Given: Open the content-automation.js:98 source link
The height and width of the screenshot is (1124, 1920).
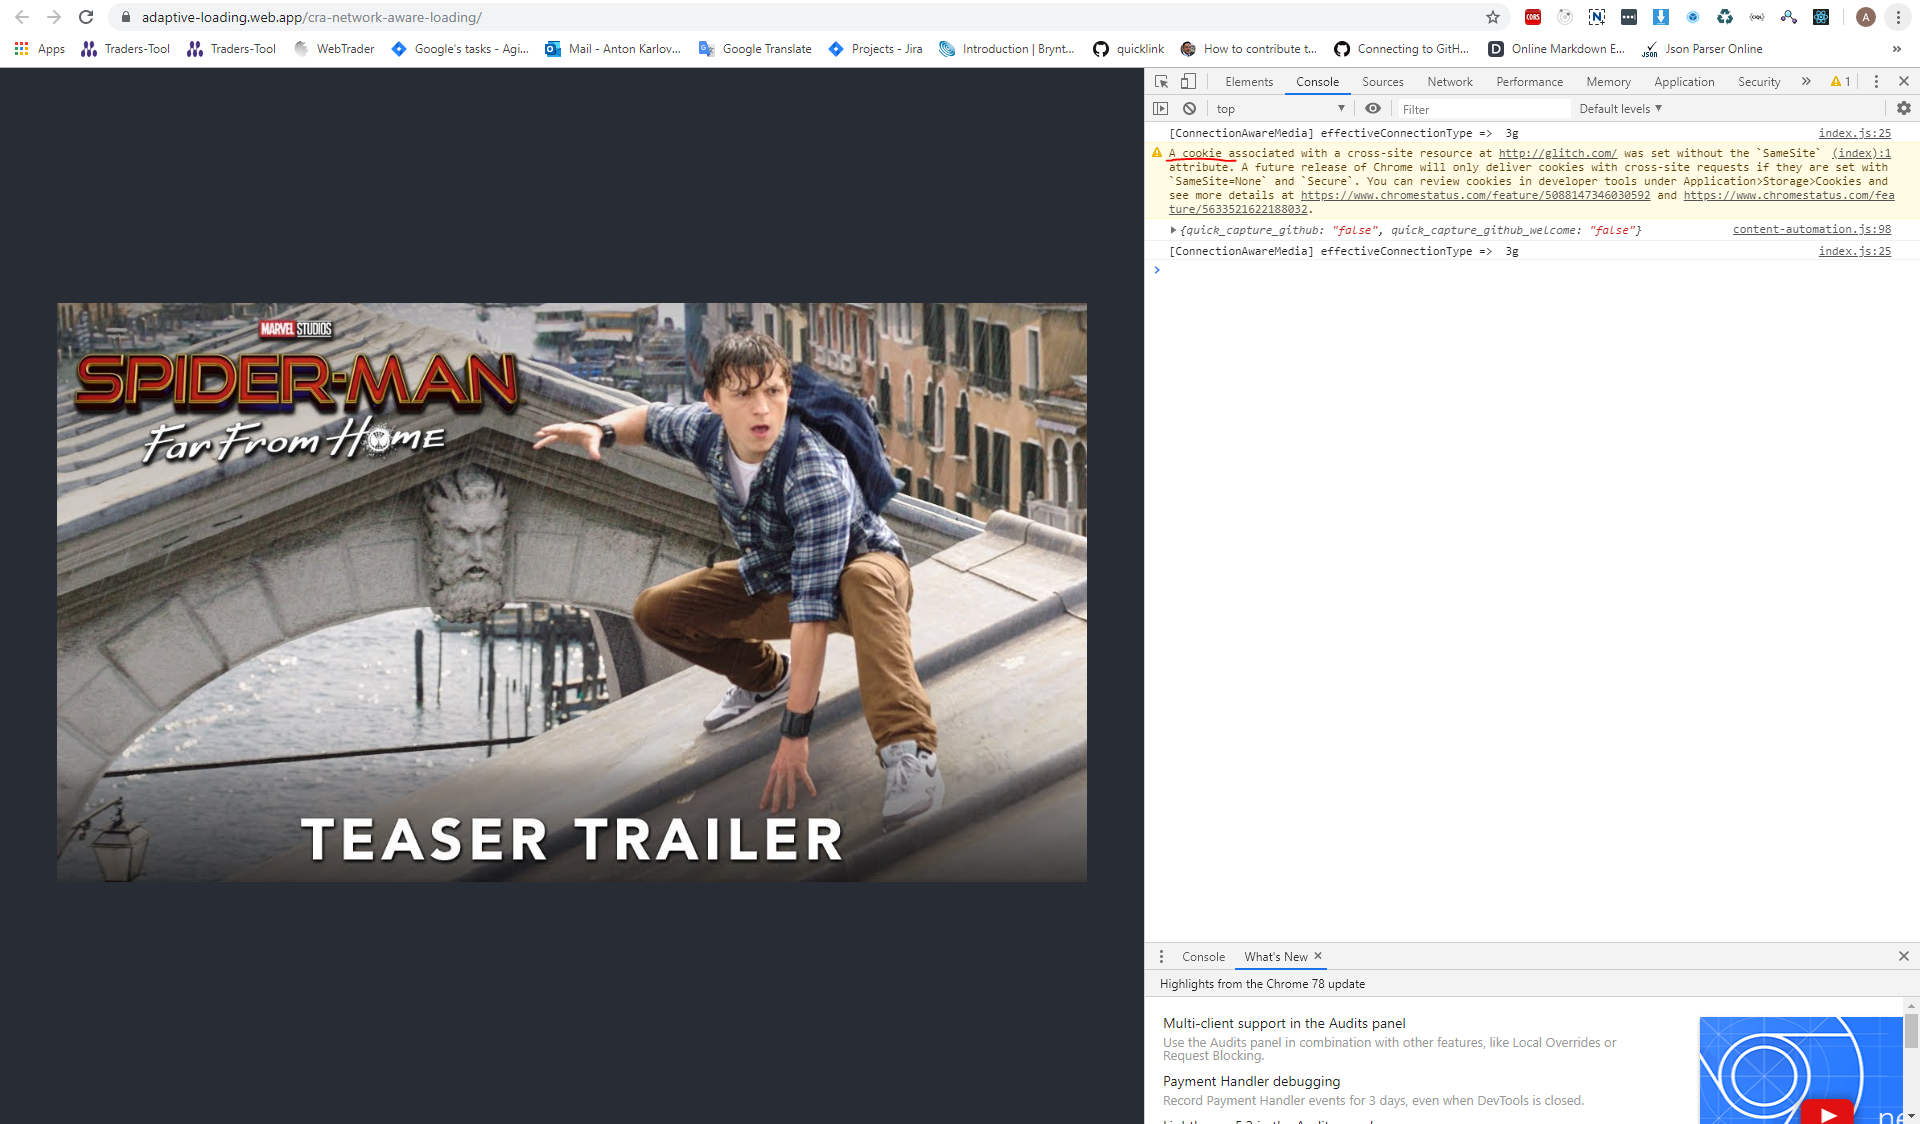Looking at the screenshot, I should 1811,229.
